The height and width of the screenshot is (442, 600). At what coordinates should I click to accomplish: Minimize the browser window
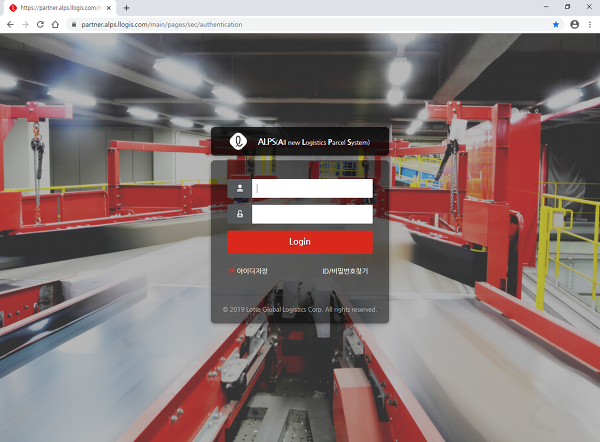tap(546, 7)
